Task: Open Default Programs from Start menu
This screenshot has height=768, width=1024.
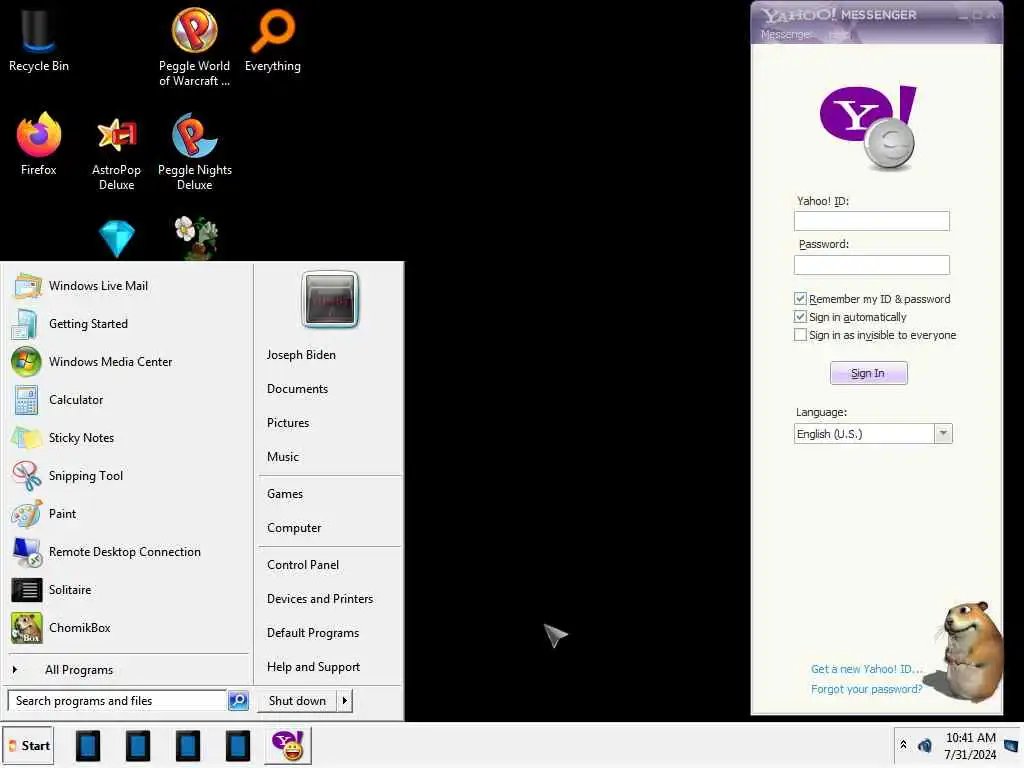Action: [x=313, y=633]
